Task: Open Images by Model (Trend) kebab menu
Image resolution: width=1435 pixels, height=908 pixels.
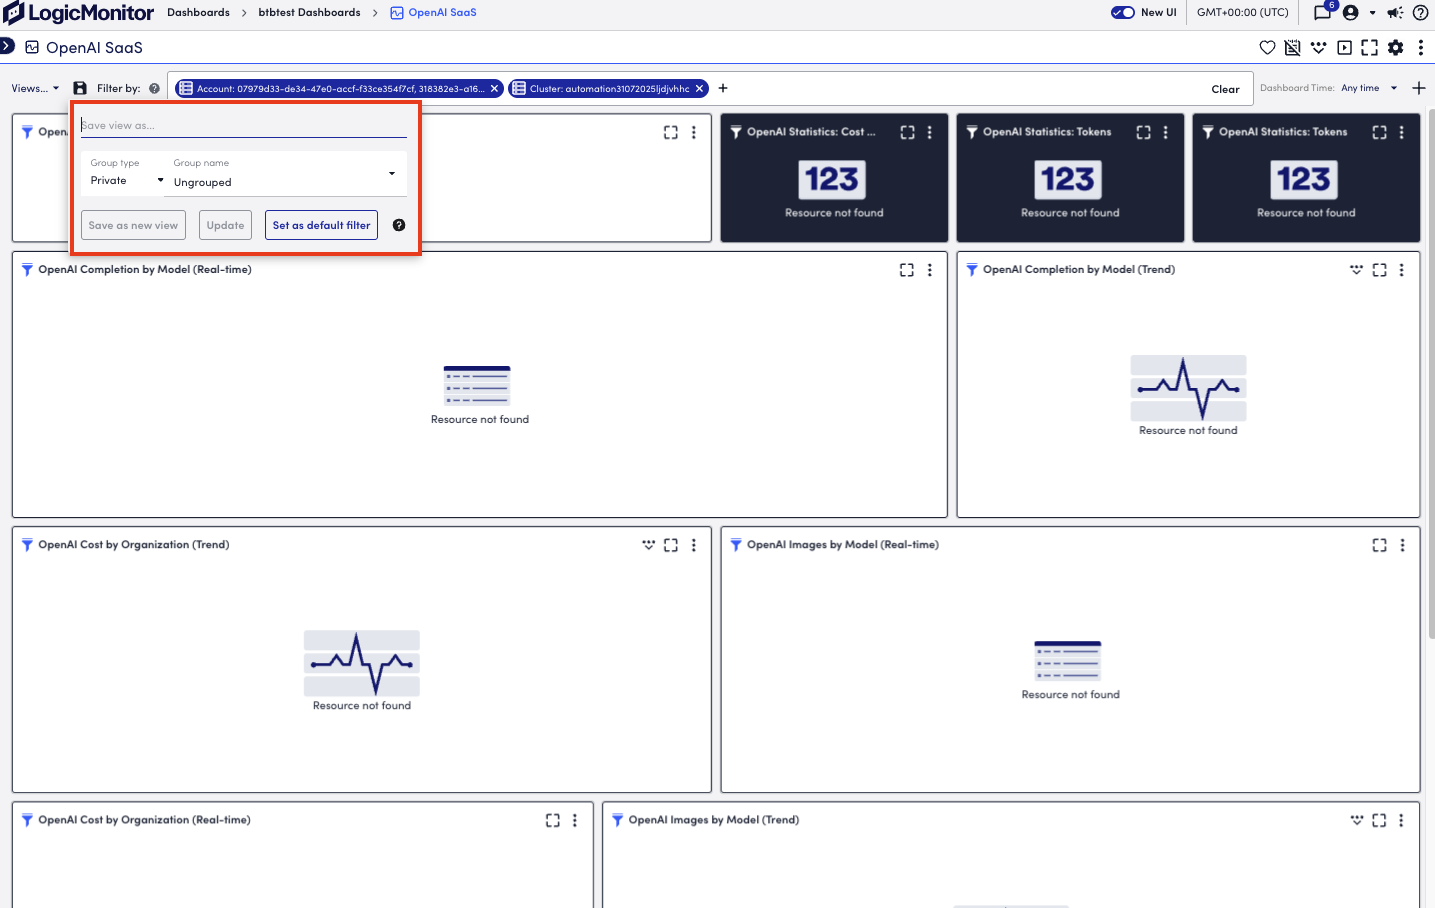Action: 1401,820
